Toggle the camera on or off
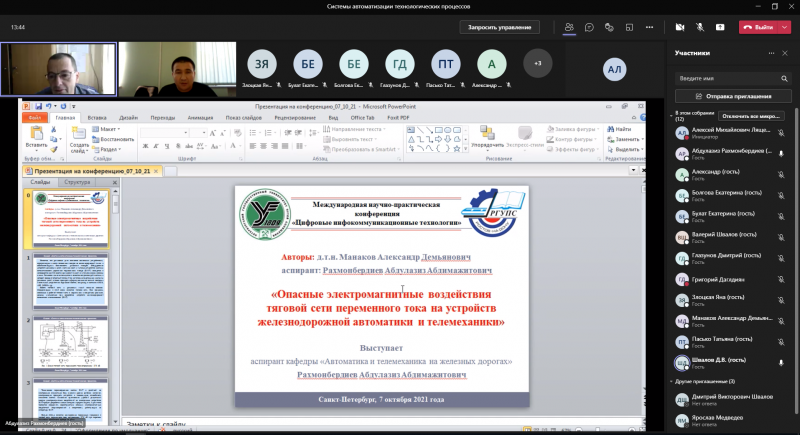 (680, 27)
